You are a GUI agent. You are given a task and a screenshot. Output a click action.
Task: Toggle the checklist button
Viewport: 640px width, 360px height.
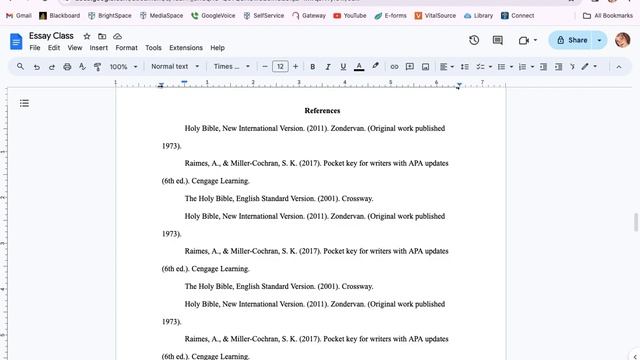point(480,67)
